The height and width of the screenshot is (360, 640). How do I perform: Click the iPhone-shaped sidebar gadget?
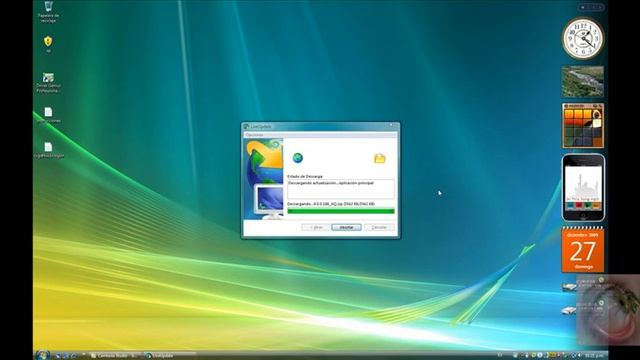(x=583, y=188)
